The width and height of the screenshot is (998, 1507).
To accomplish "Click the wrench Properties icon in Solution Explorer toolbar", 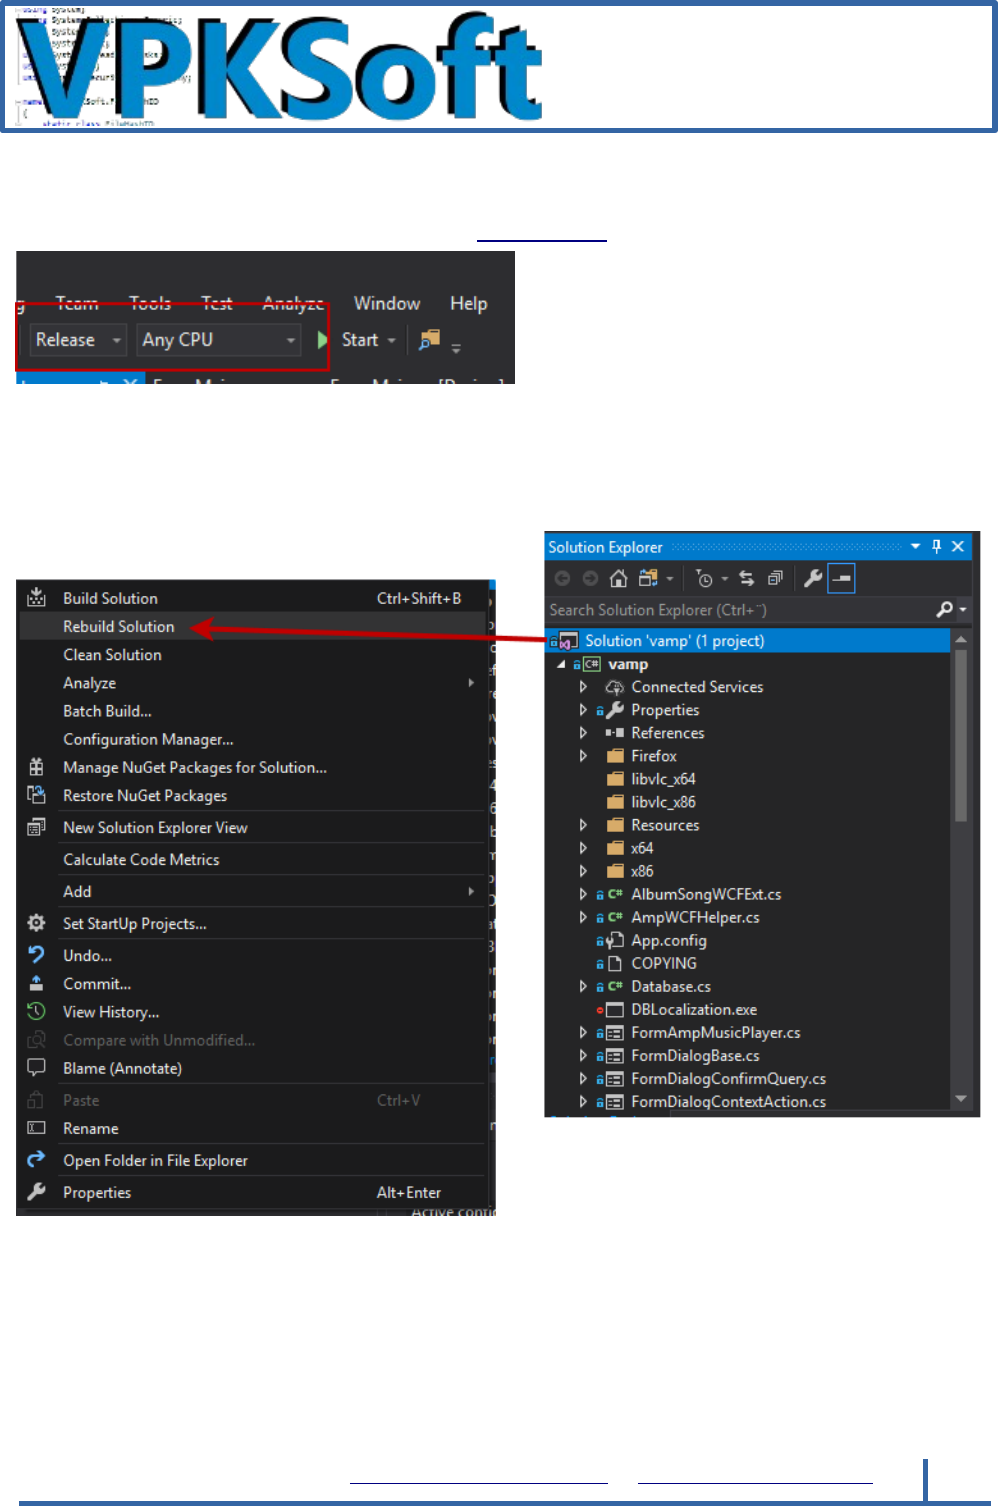I will point(813,578).
